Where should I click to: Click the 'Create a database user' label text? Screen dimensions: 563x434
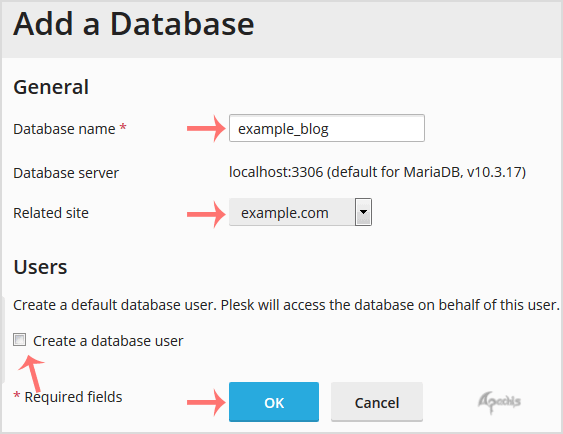(x=108, y=341)
